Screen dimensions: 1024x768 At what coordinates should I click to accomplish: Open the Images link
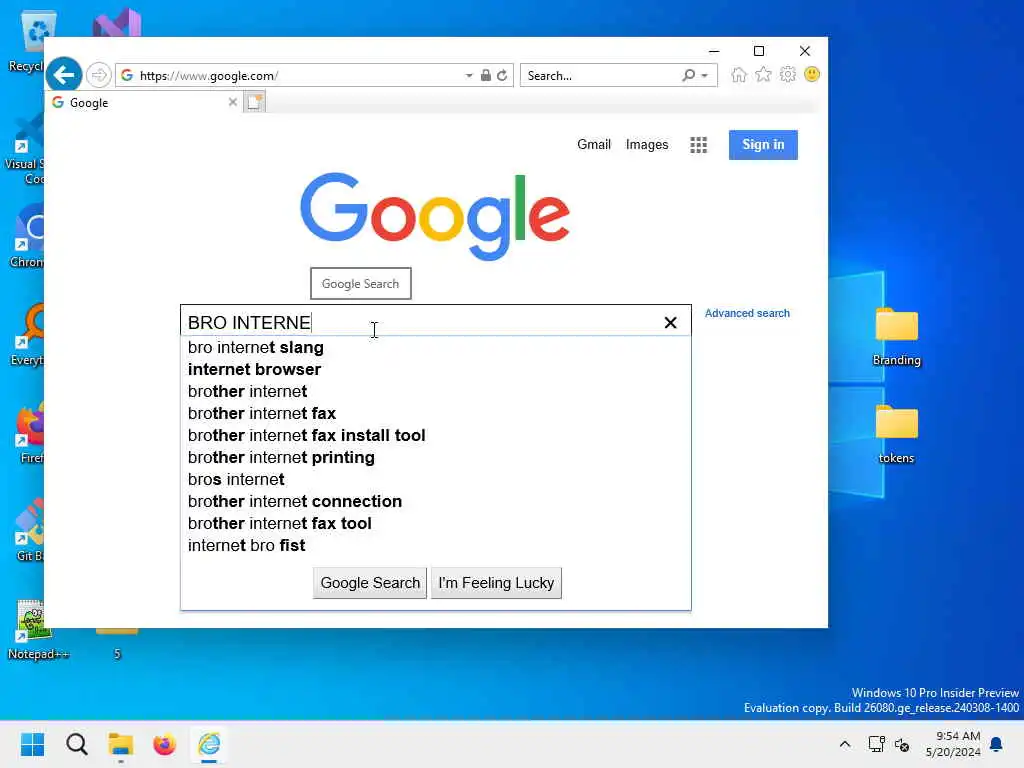pyautogui.click(x=647, y=144)
